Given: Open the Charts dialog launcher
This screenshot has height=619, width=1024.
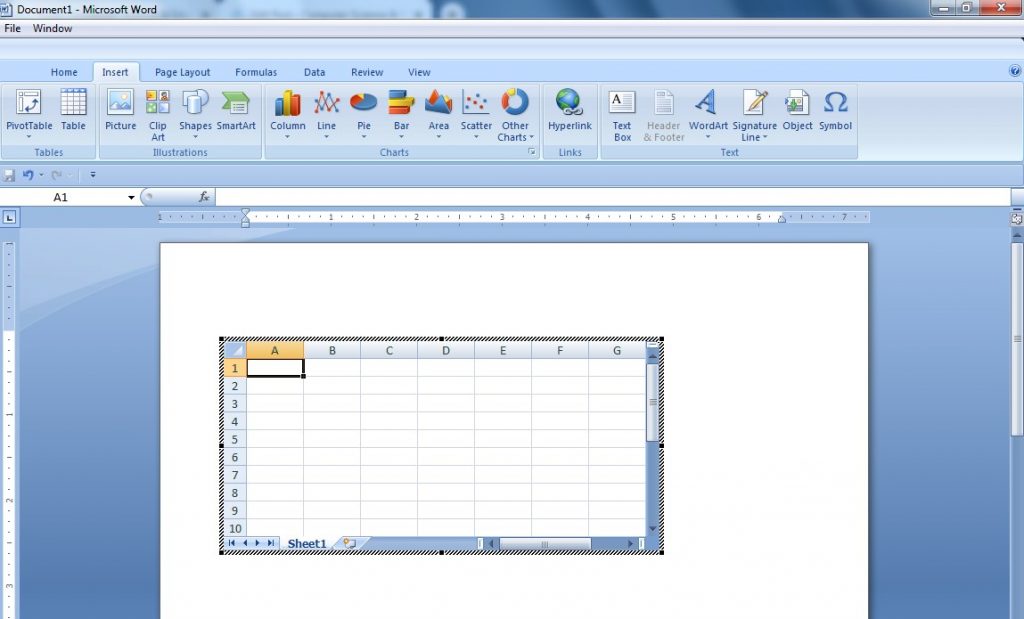Looking at the screenshot, I should point(531,152).
